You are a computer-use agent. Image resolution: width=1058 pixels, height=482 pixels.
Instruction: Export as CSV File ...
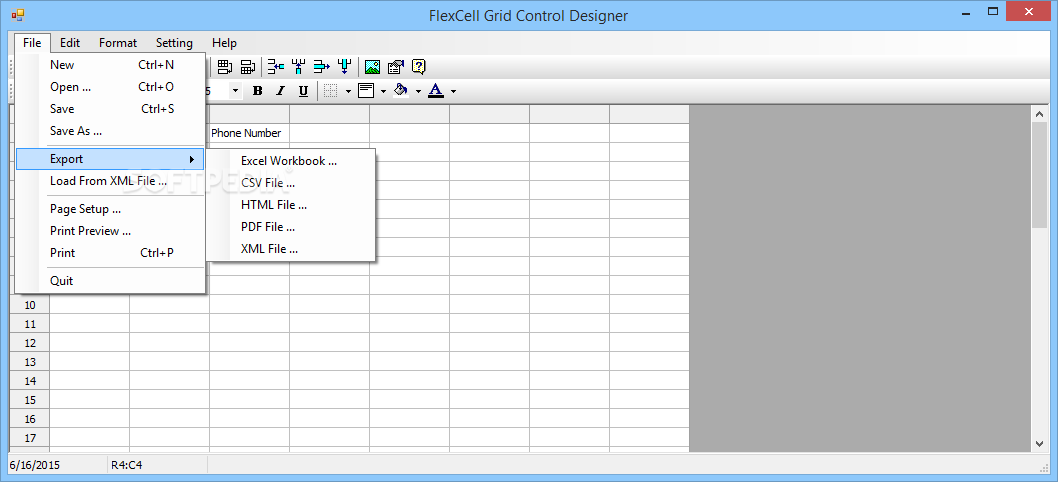(291, 183)
